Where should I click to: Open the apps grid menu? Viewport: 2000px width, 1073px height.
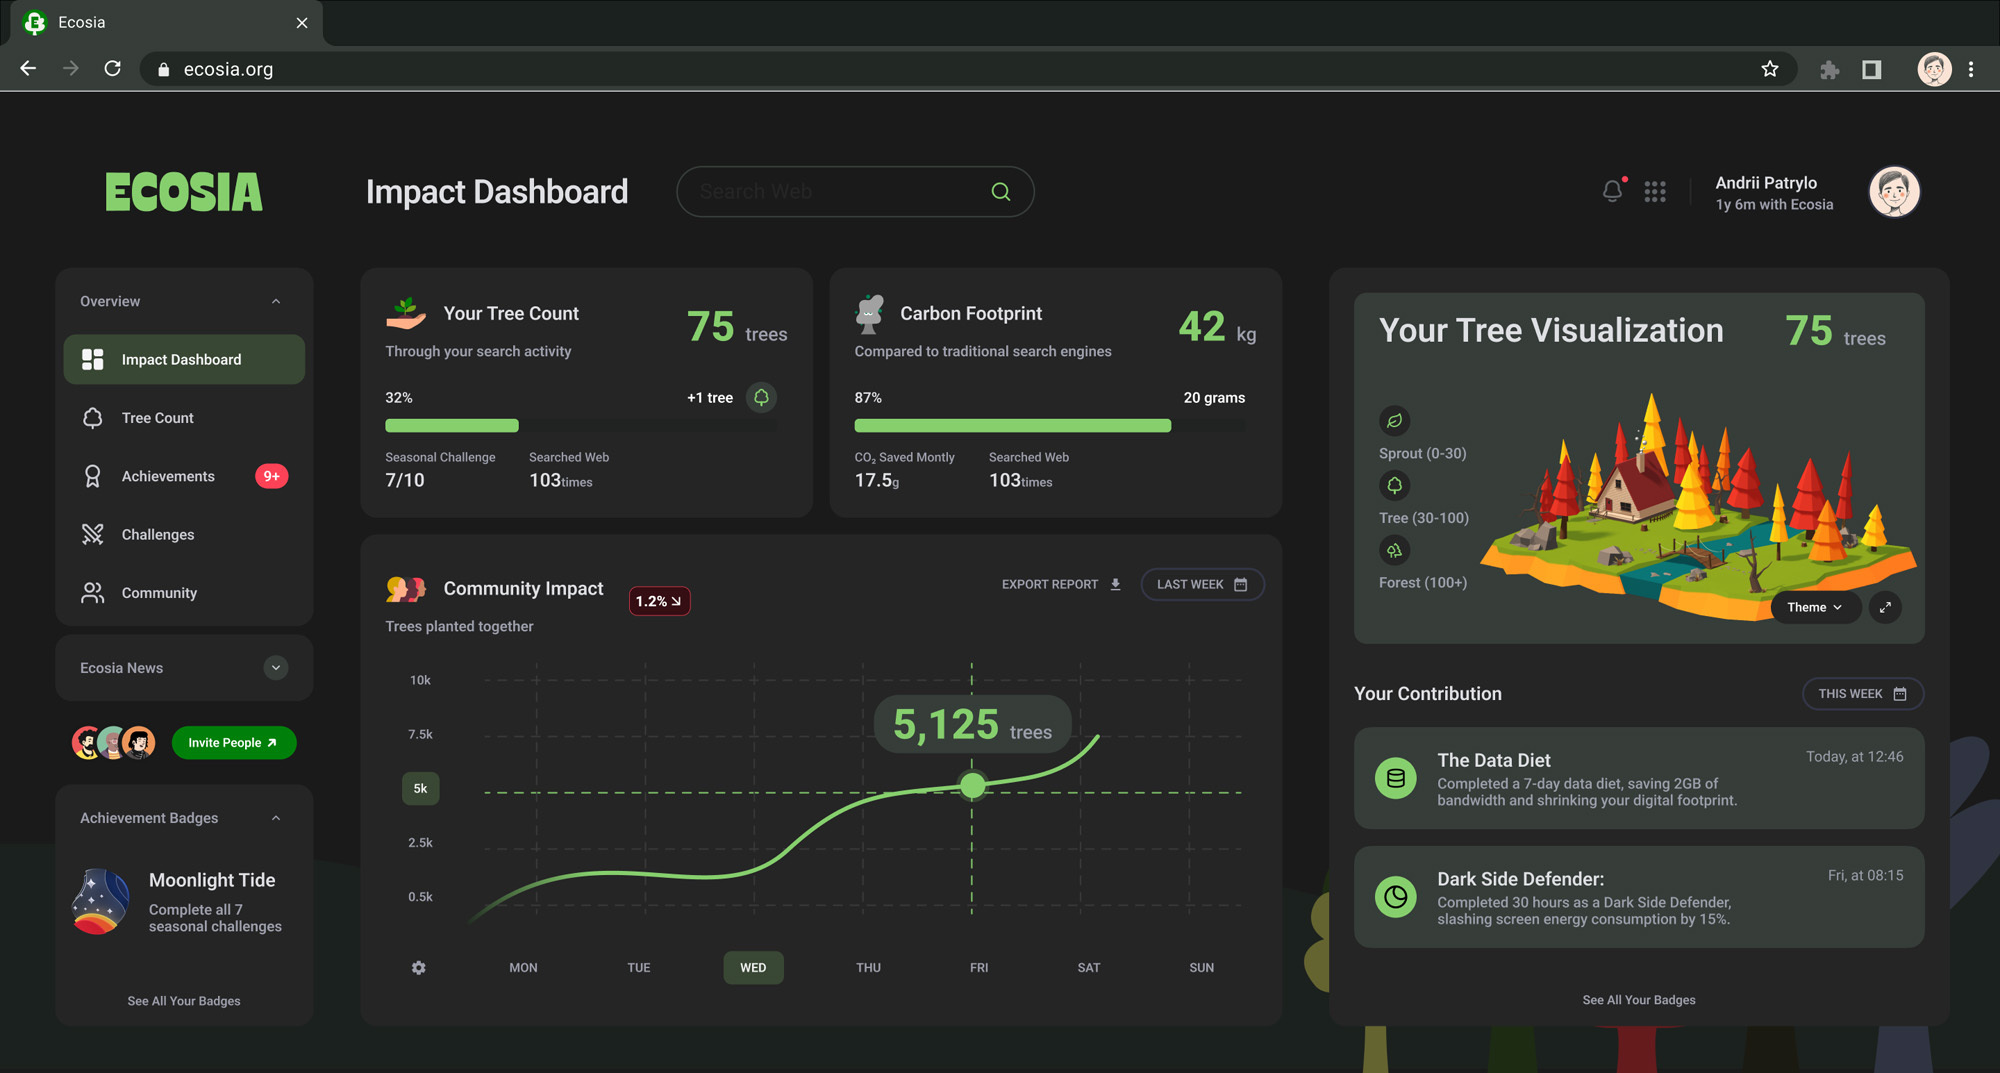point(1655,192)
